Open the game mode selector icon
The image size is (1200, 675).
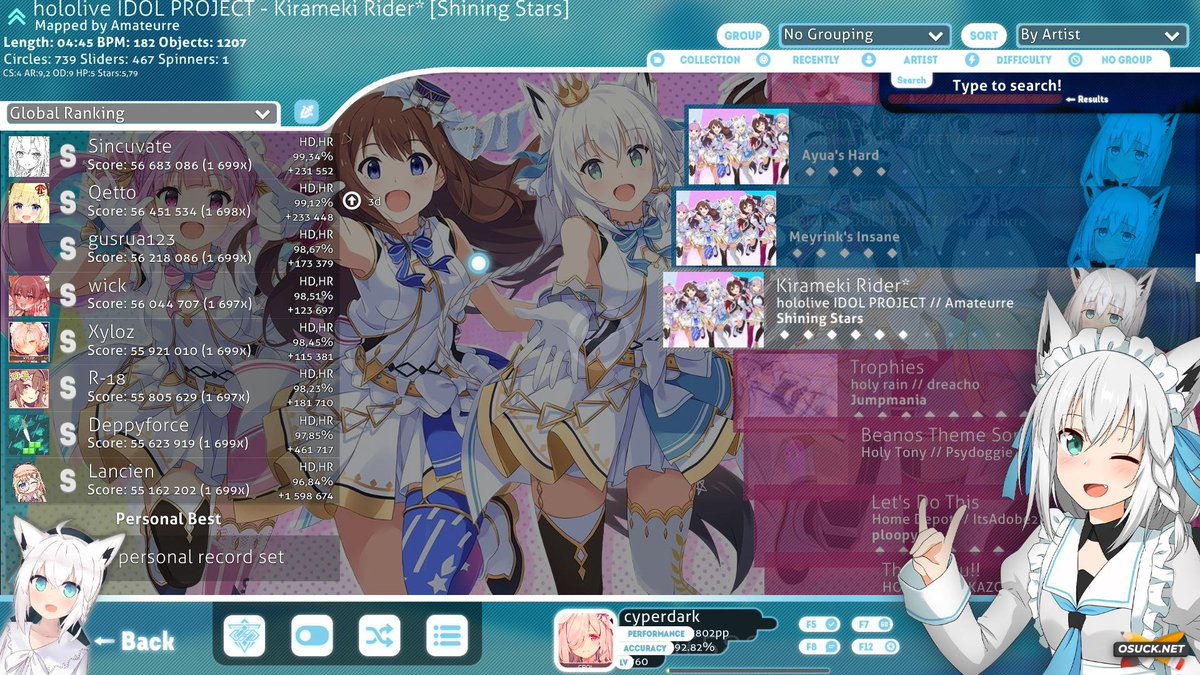tap(244, 635)
